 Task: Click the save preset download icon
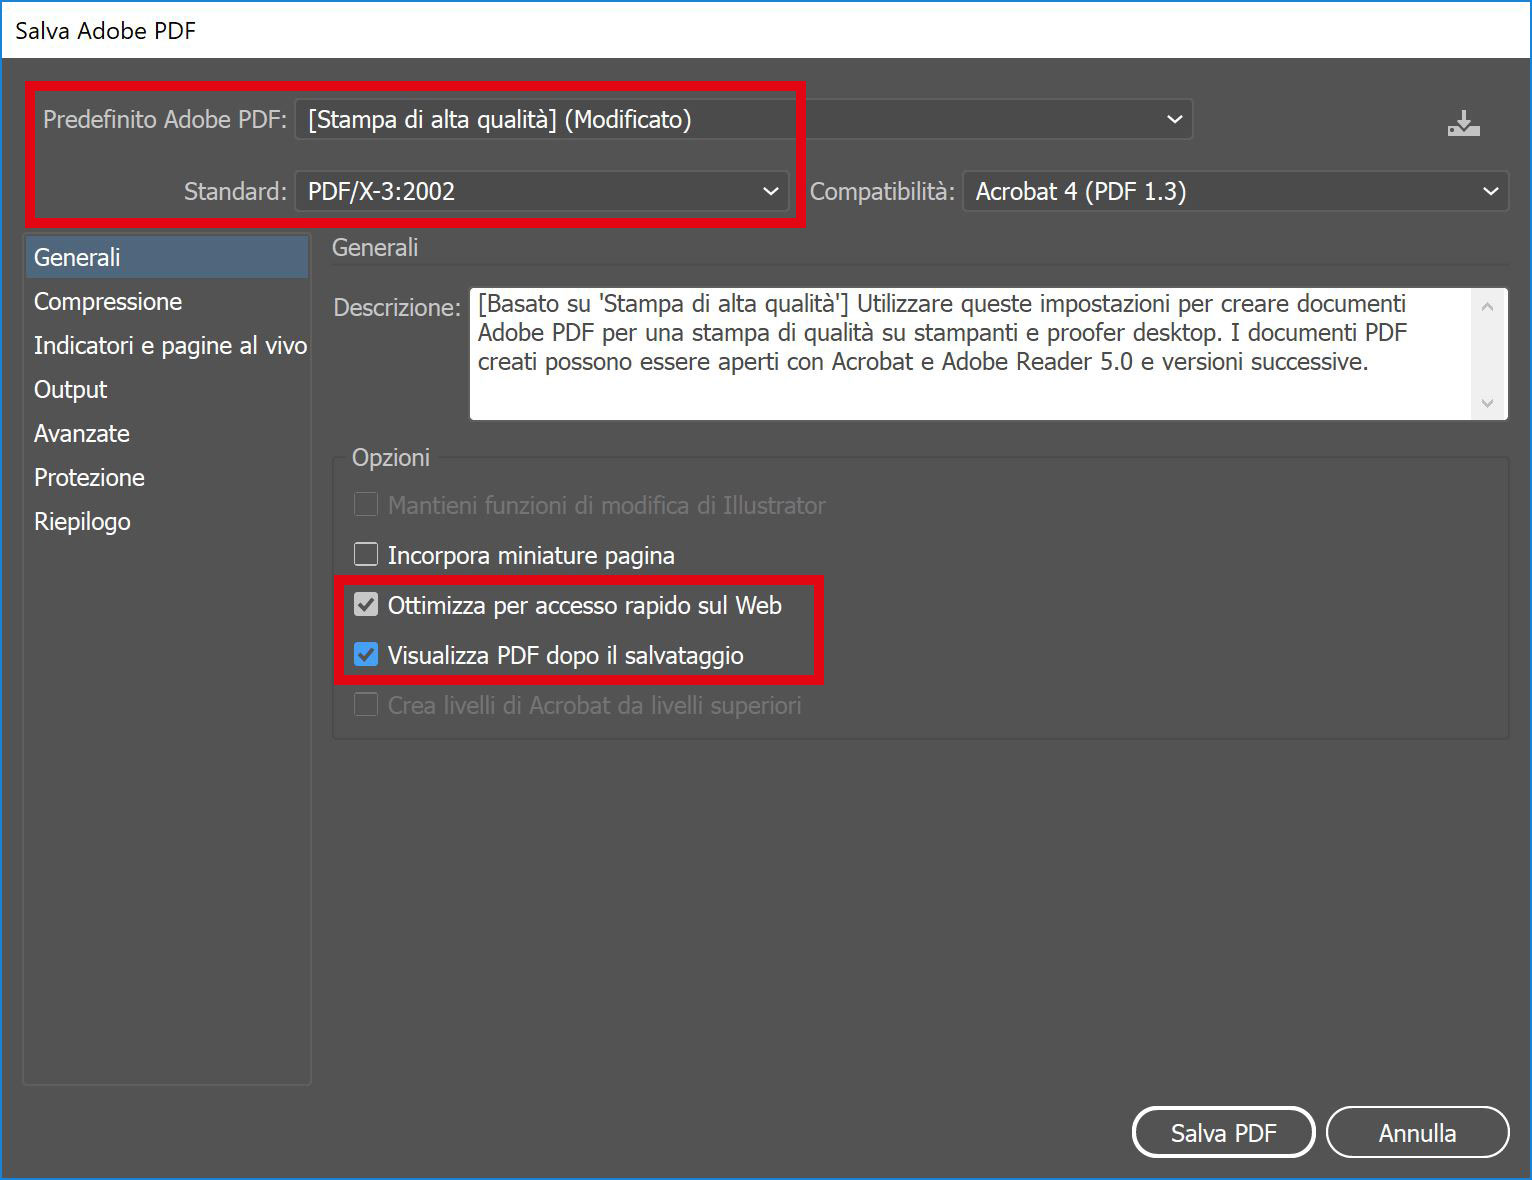pyautogui.click(x=1463, y=124)
